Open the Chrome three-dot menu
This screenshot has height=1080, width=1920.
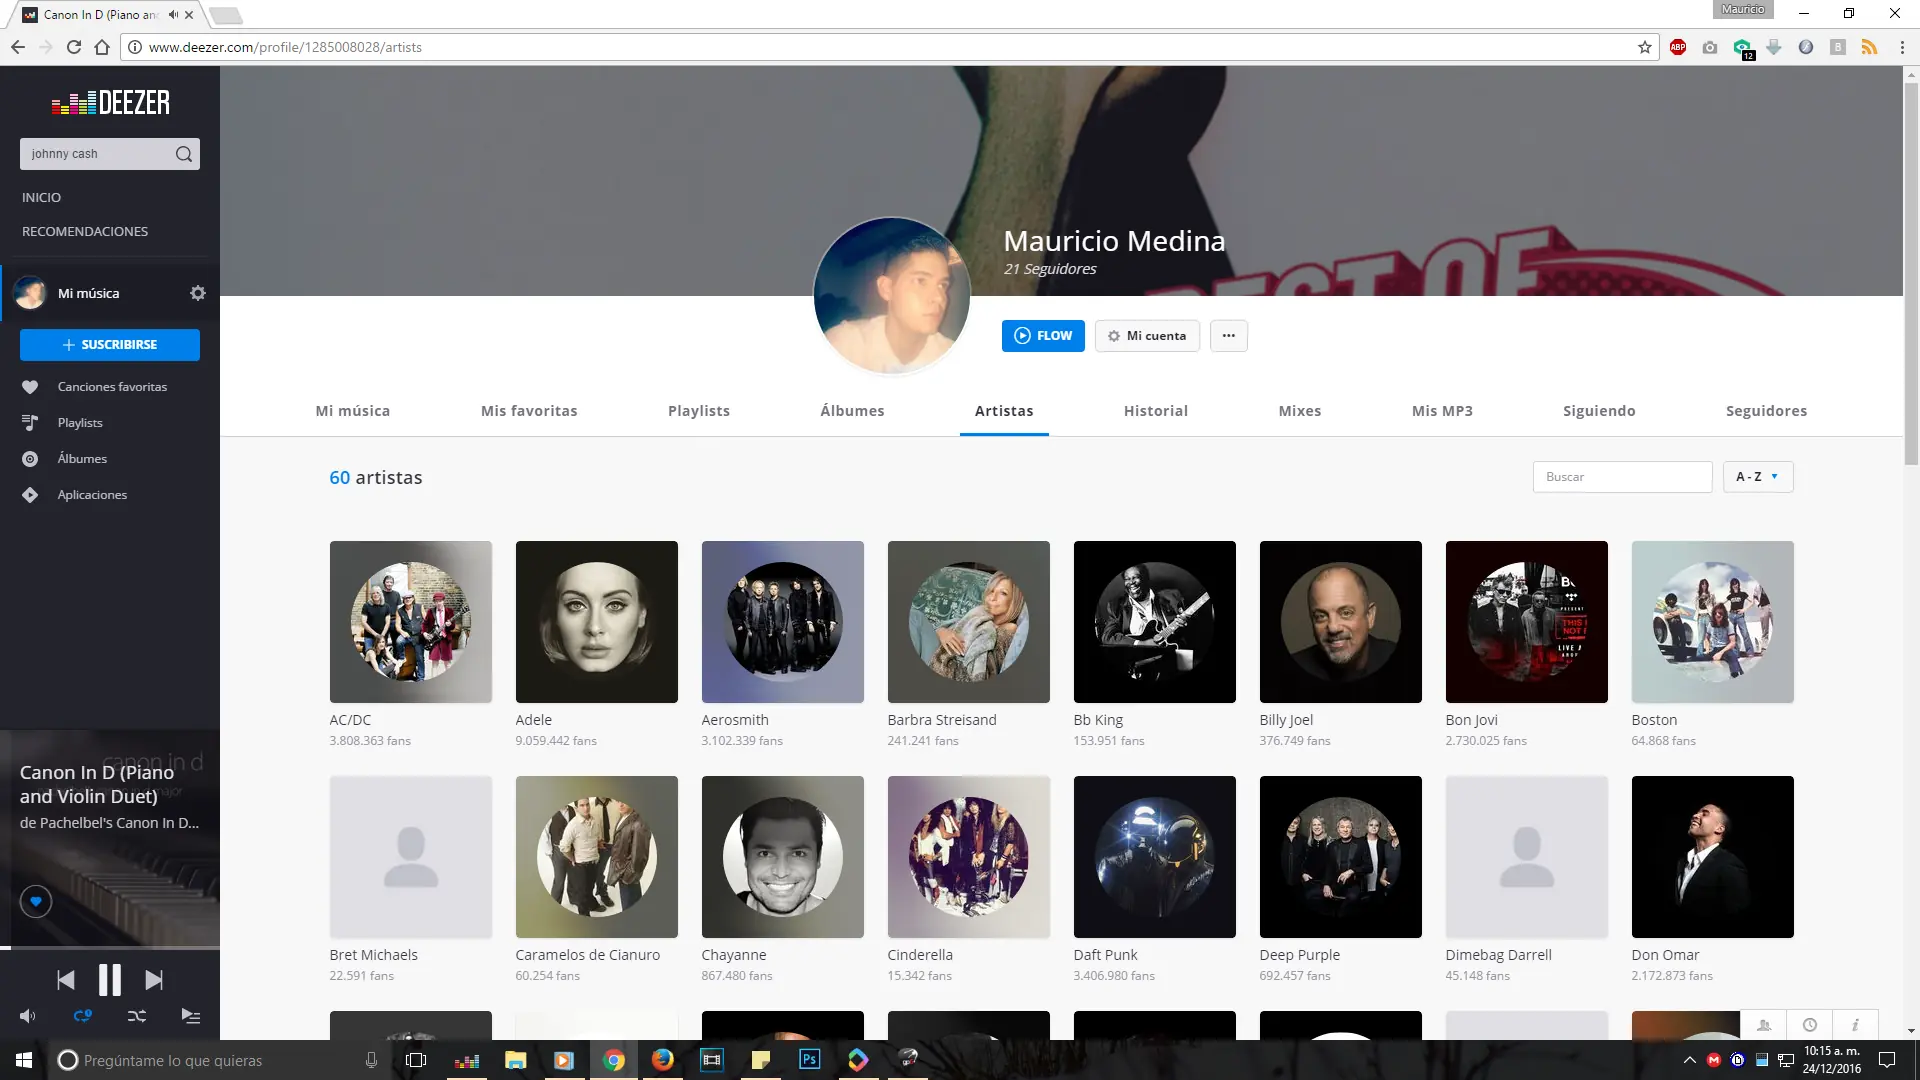pyautogui.click(x=1902, y=47)
